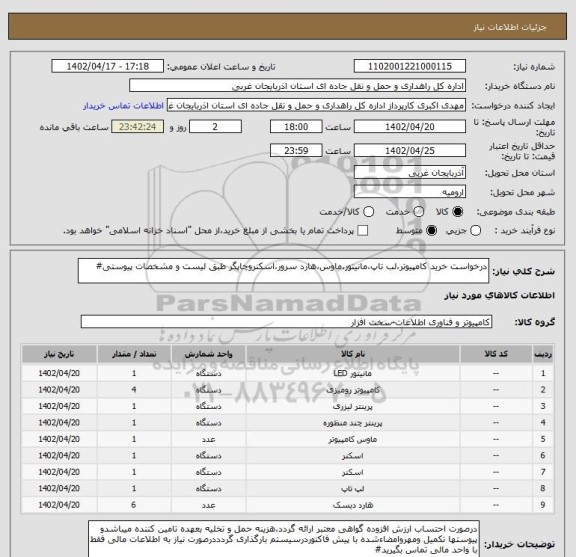Click the دستگاه unit in پرینتر لیزری row
Viewport: 576px width, 557px height.
(208, 406)
